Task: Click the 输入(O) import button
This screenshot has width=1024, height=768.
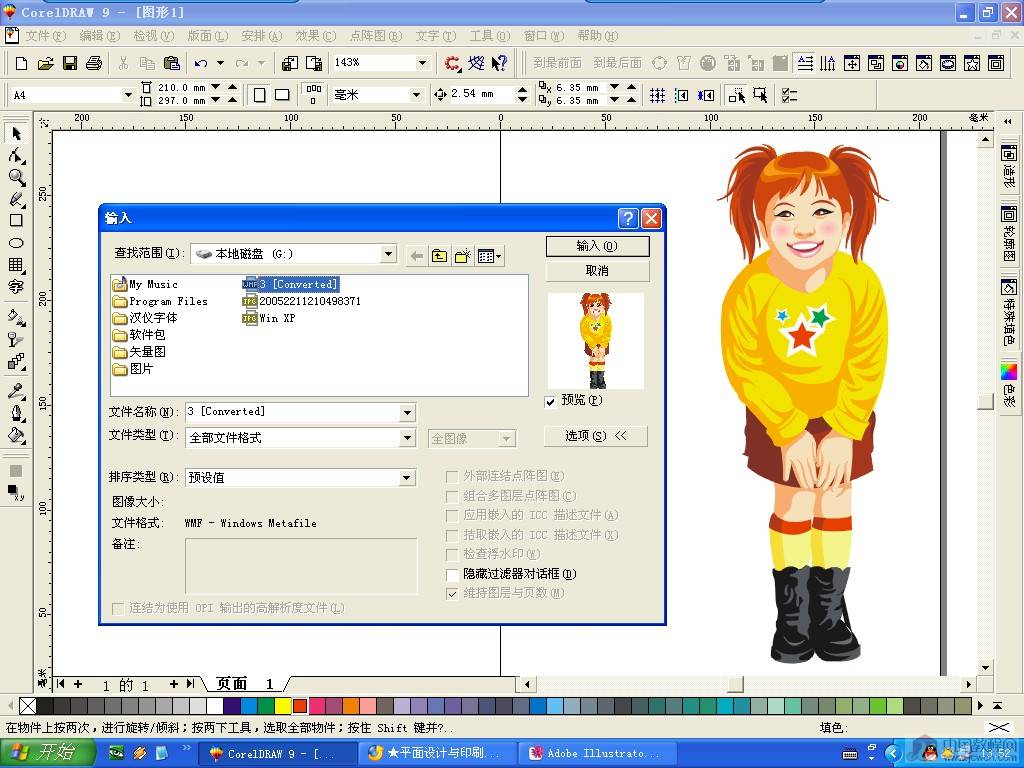Action: [x=598, y=246]
